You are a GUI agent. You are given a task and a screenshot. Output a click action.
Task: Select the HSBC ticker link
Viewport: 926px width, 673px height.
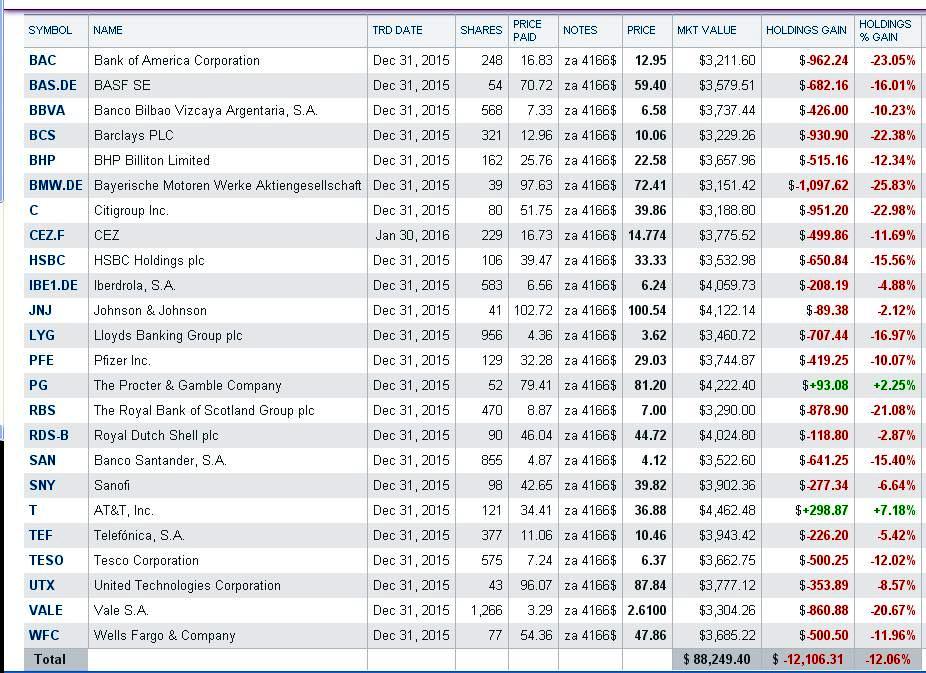[47, 260]
